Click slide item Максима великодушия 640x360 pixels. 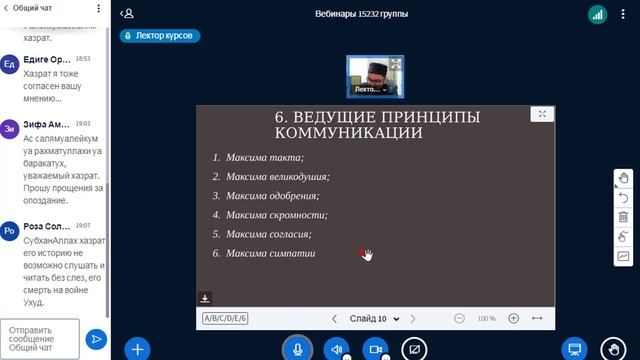coord(278,177)
